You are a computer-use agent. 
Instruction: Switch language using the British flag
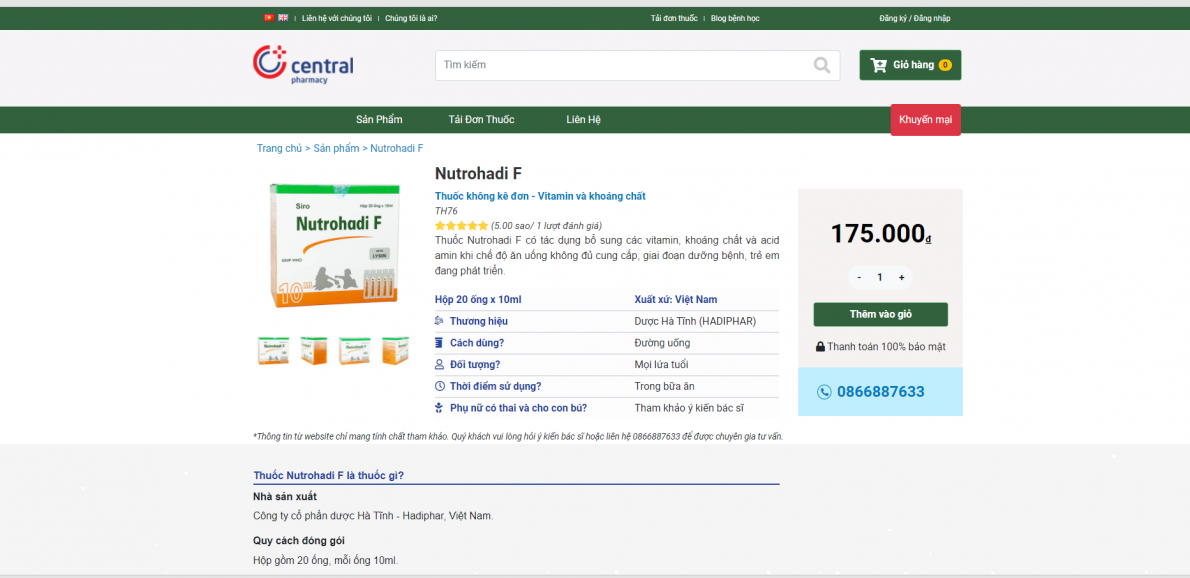(x=283, y=17)
